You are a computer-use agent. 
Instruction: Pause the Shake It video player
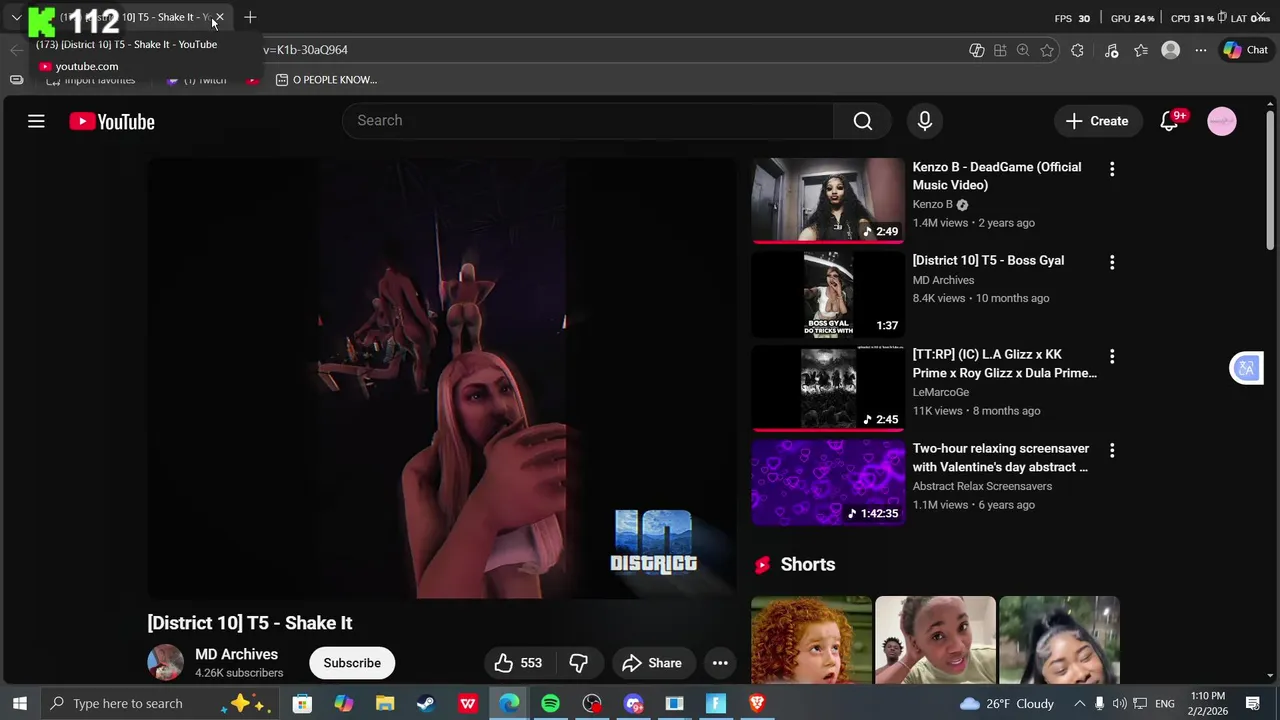(x=441, y=378)
